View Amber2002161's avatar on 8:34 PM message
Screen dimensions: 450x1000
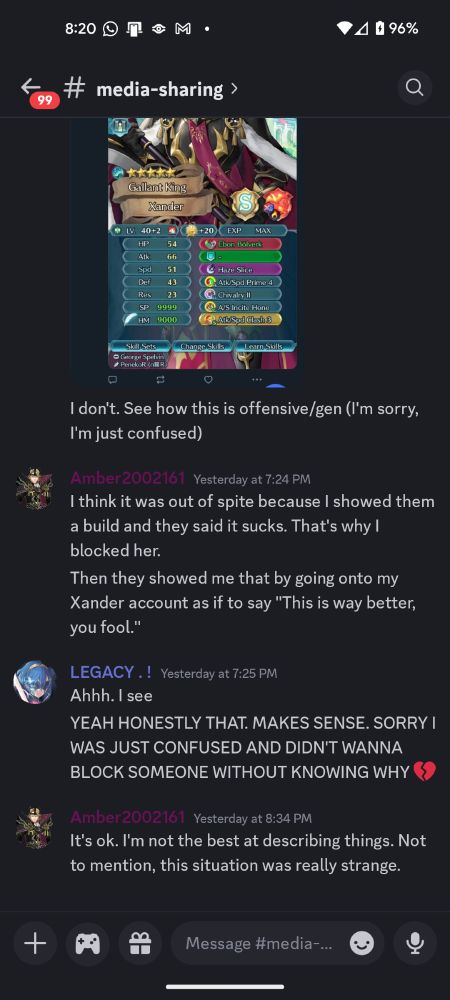tap(33, 828)
